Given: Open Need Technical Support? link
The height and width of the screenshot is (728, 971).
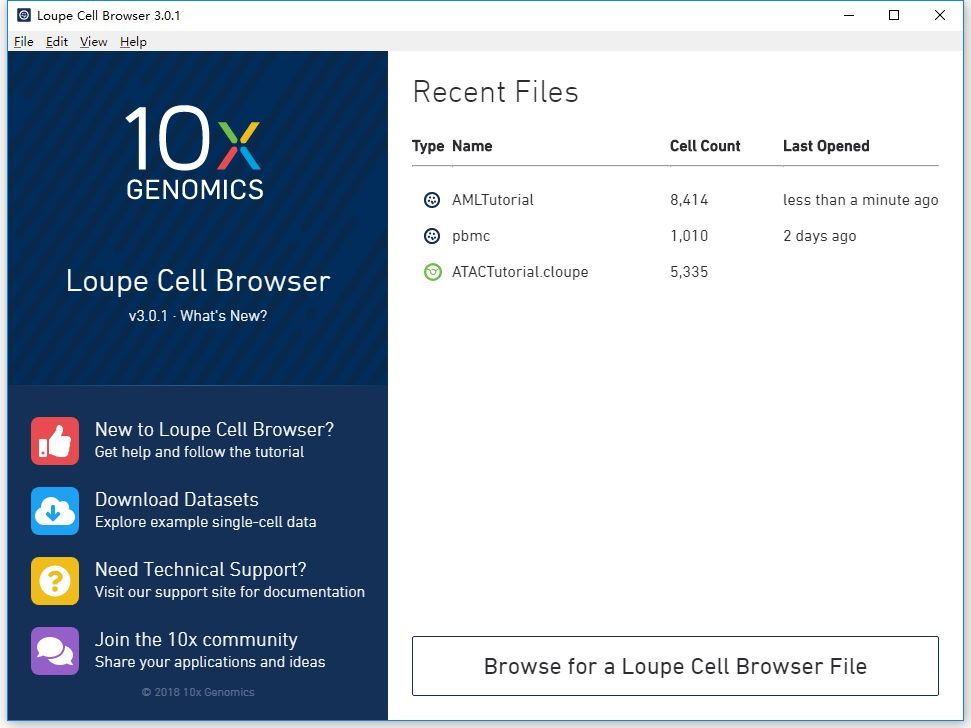Looking at the screenshot, I should 201,570.
